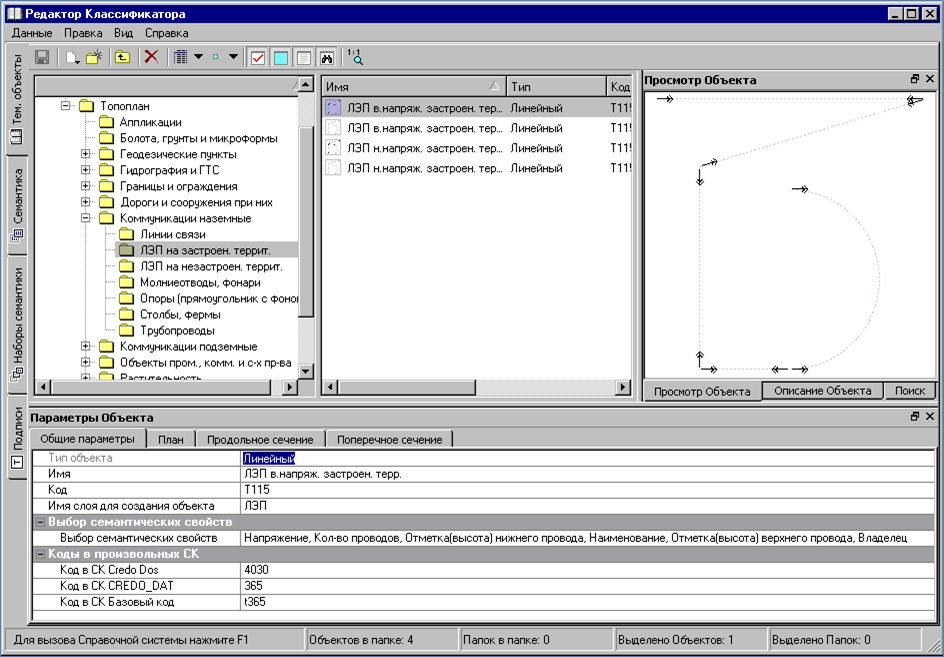Toggle the red checkmark toolbar button
Screen dimensions: 944x657
pos(258,57)
